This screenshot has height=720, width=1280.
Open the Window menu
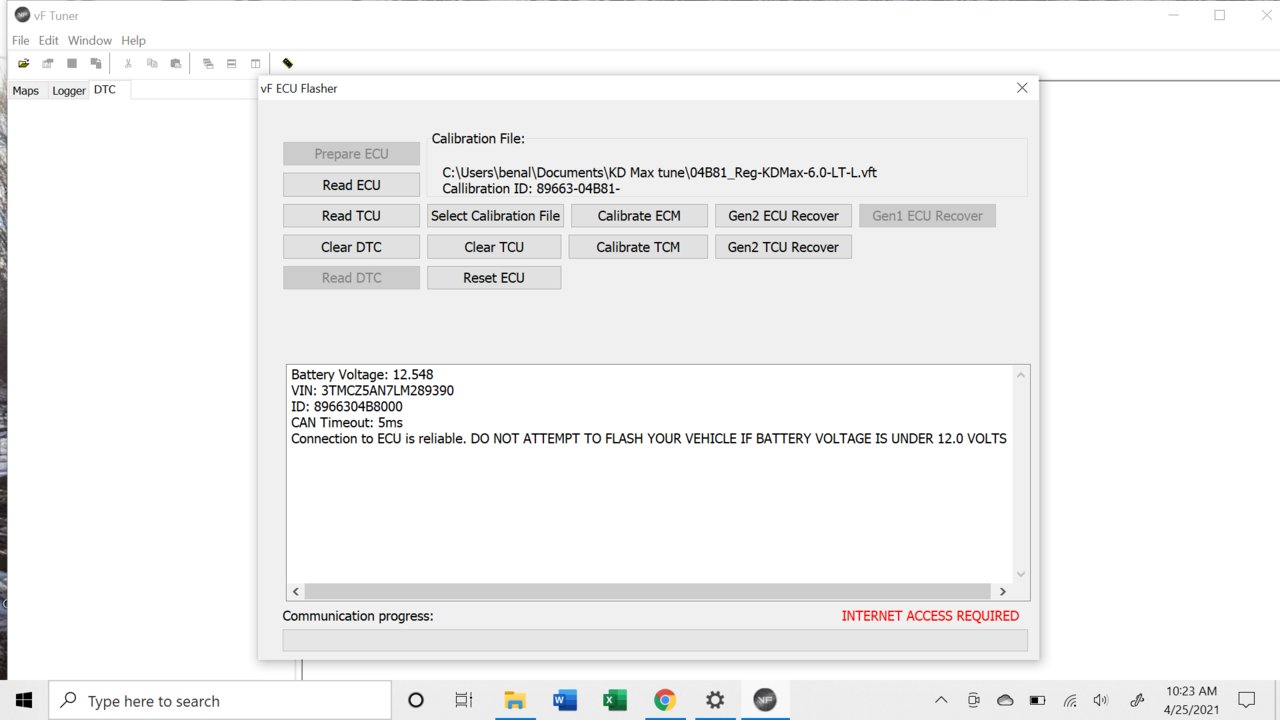coord(90,41)
